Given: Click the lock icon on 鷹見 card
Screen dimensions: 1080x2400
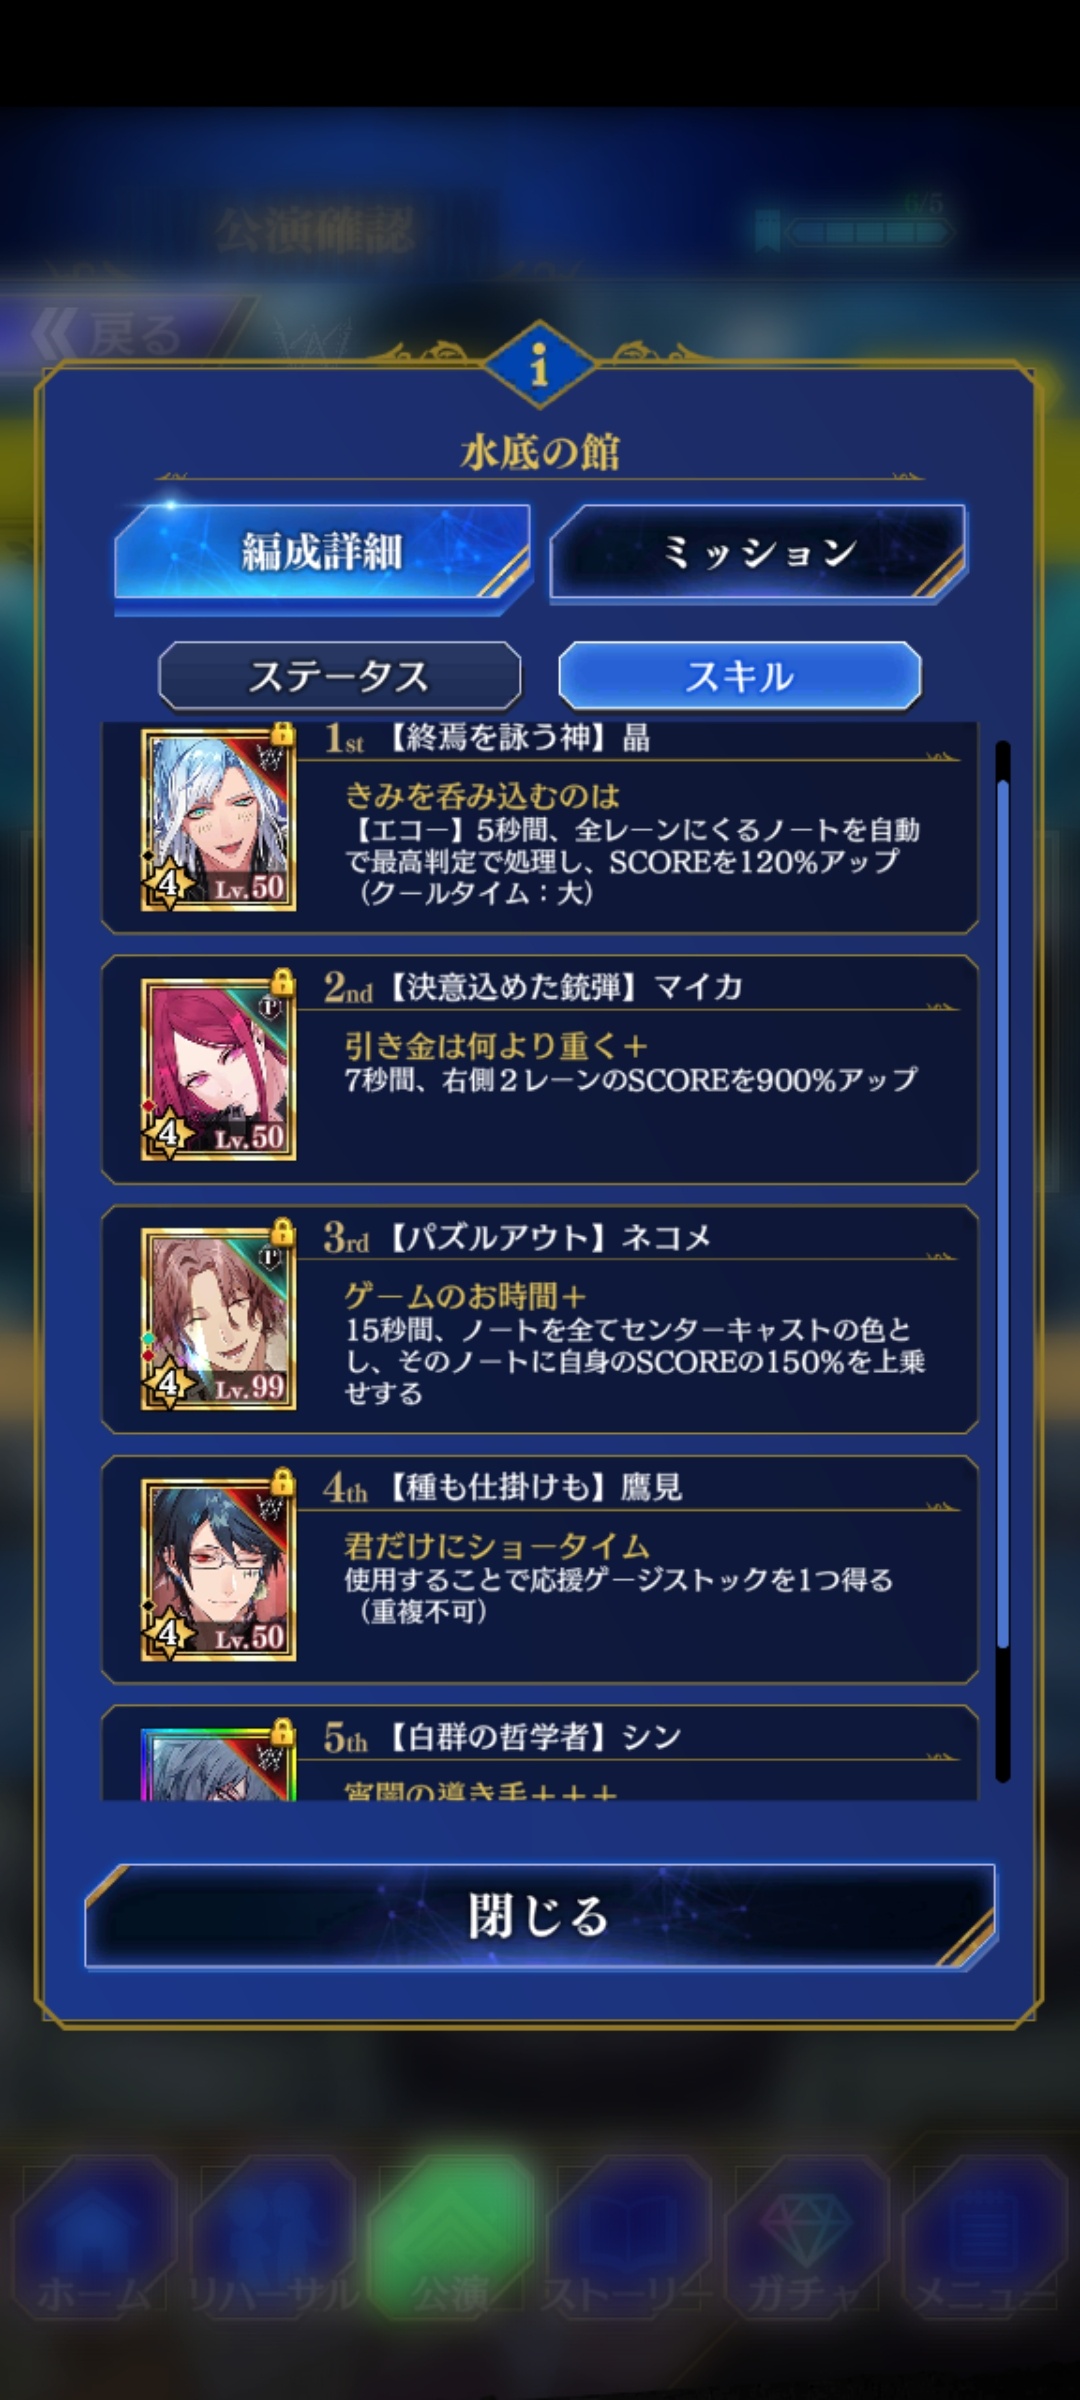Looking at the screenshot, I should [283, 1482].
